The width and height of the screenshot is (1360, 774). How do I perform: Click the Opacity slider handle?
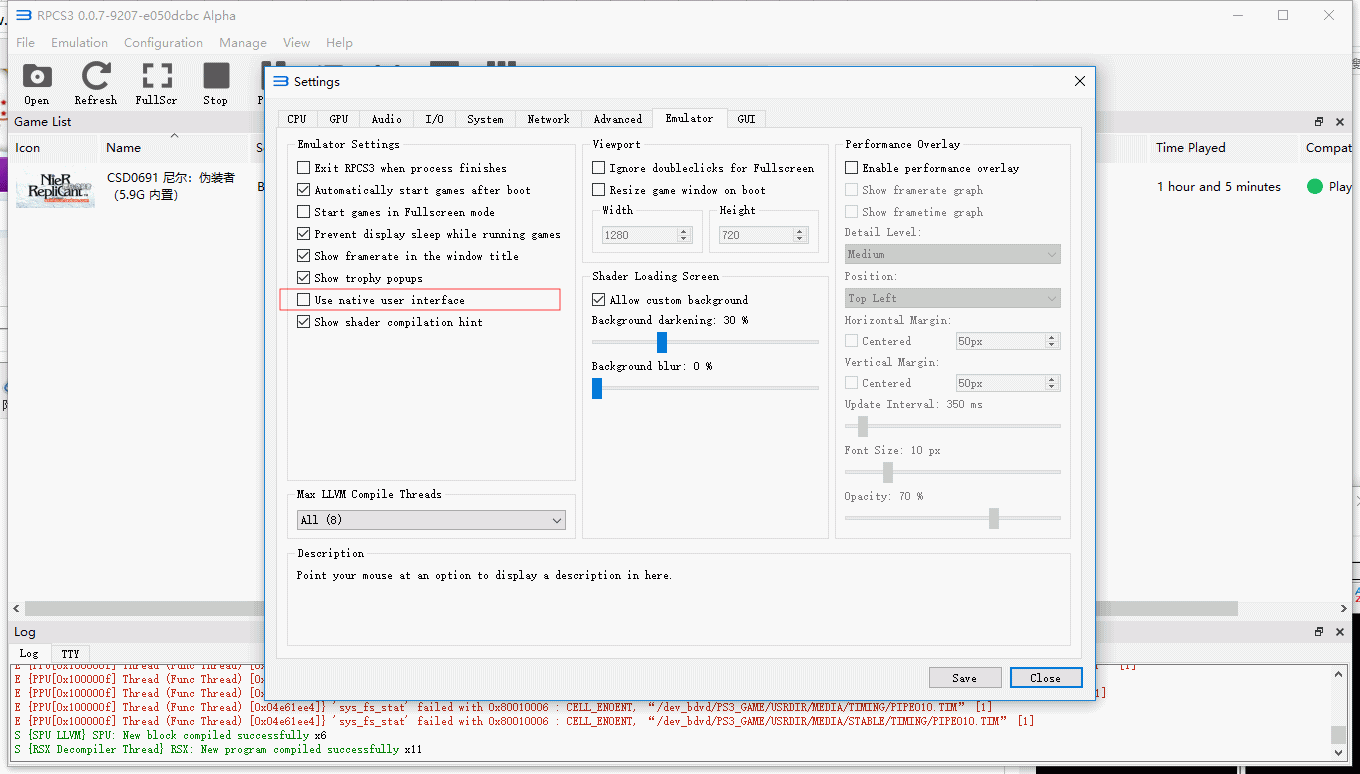coord(994,518)
